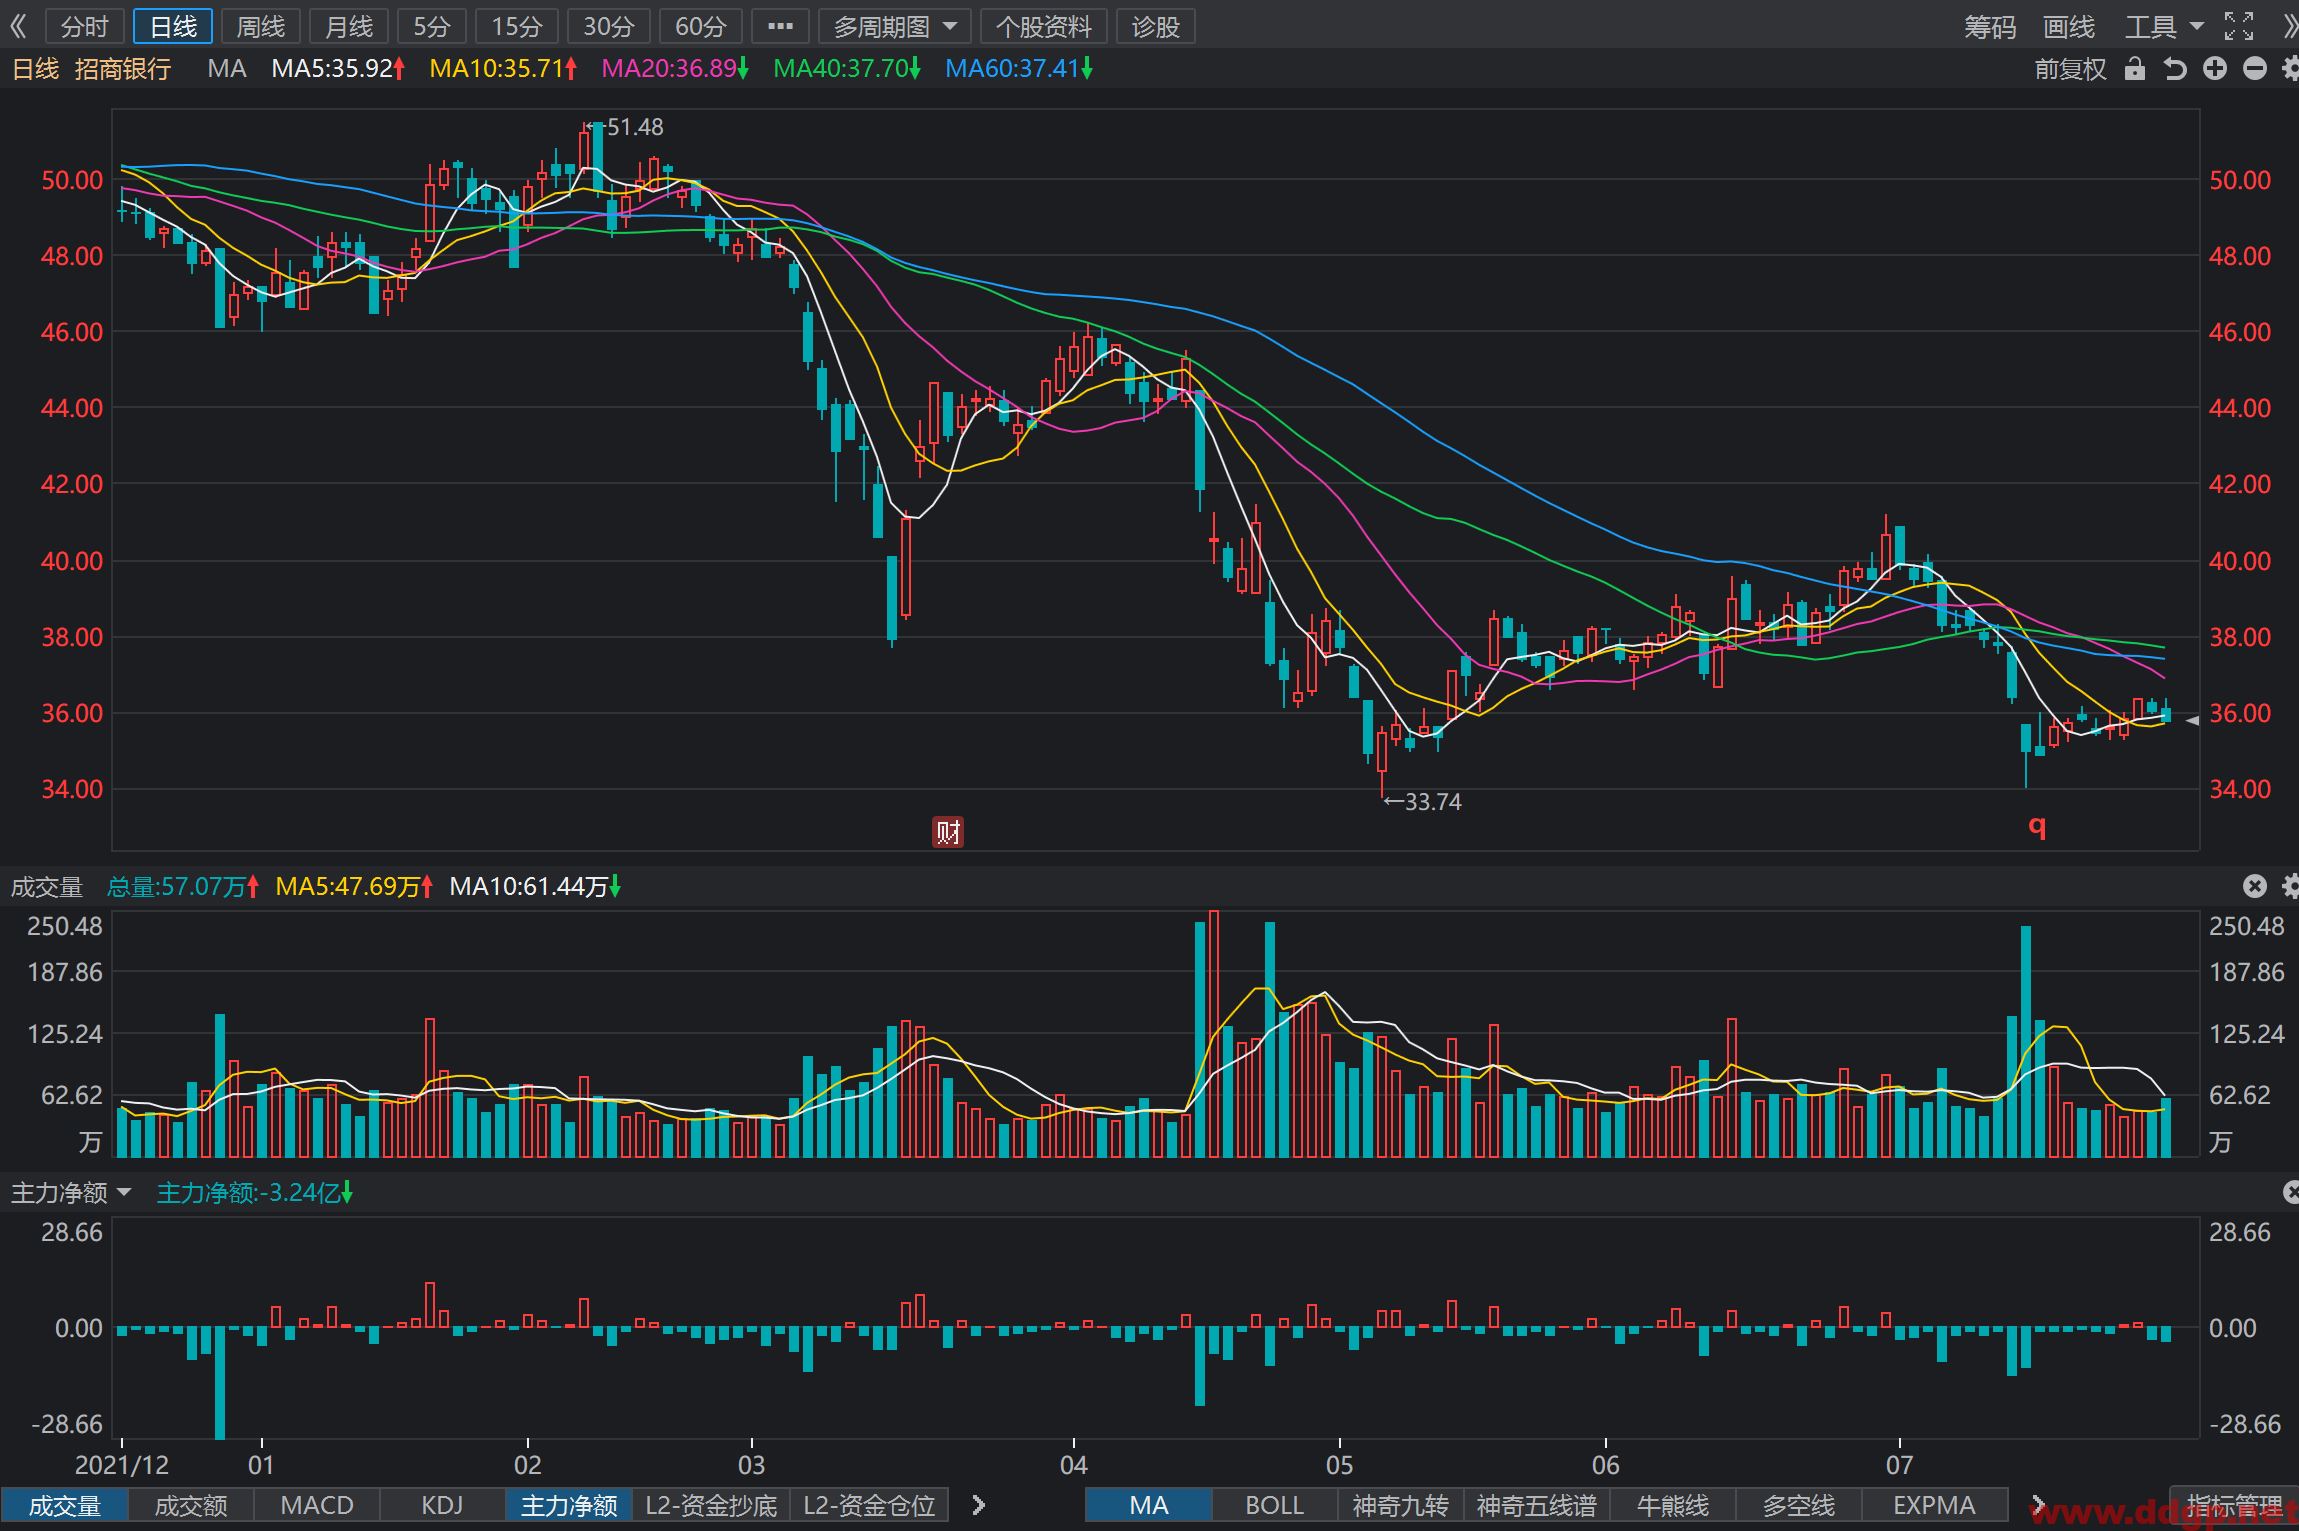2299x1531 pixels.
Task: Expand right panel with double chevron
Action: point(2290,26)
